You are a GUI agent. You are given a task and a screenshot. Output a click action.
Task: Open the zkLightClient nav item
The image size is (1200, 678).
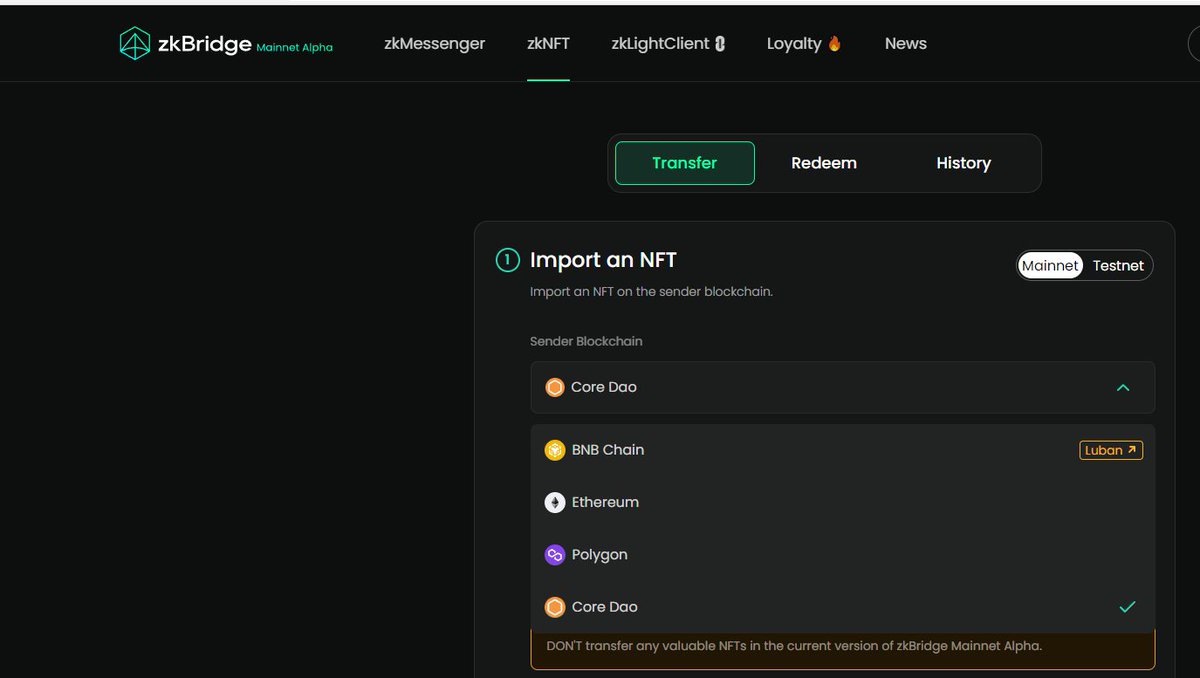pyautogui.click(x=668, y=43)
